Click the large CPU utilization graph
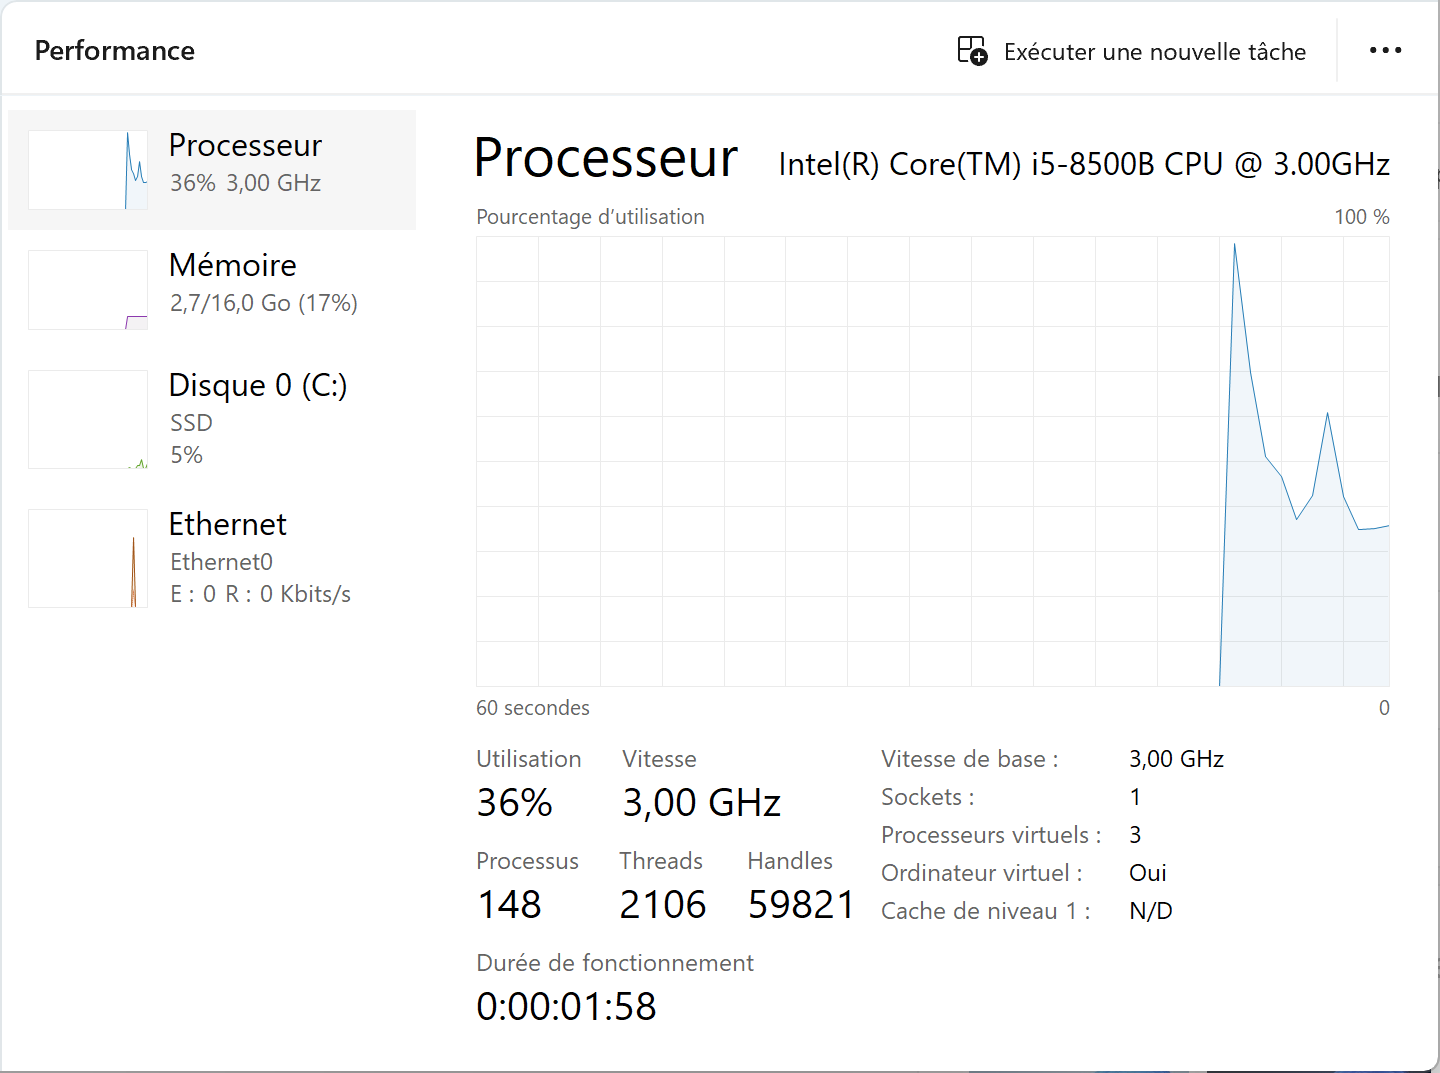Screen dimensions: 1440x1073 [933, 461]
